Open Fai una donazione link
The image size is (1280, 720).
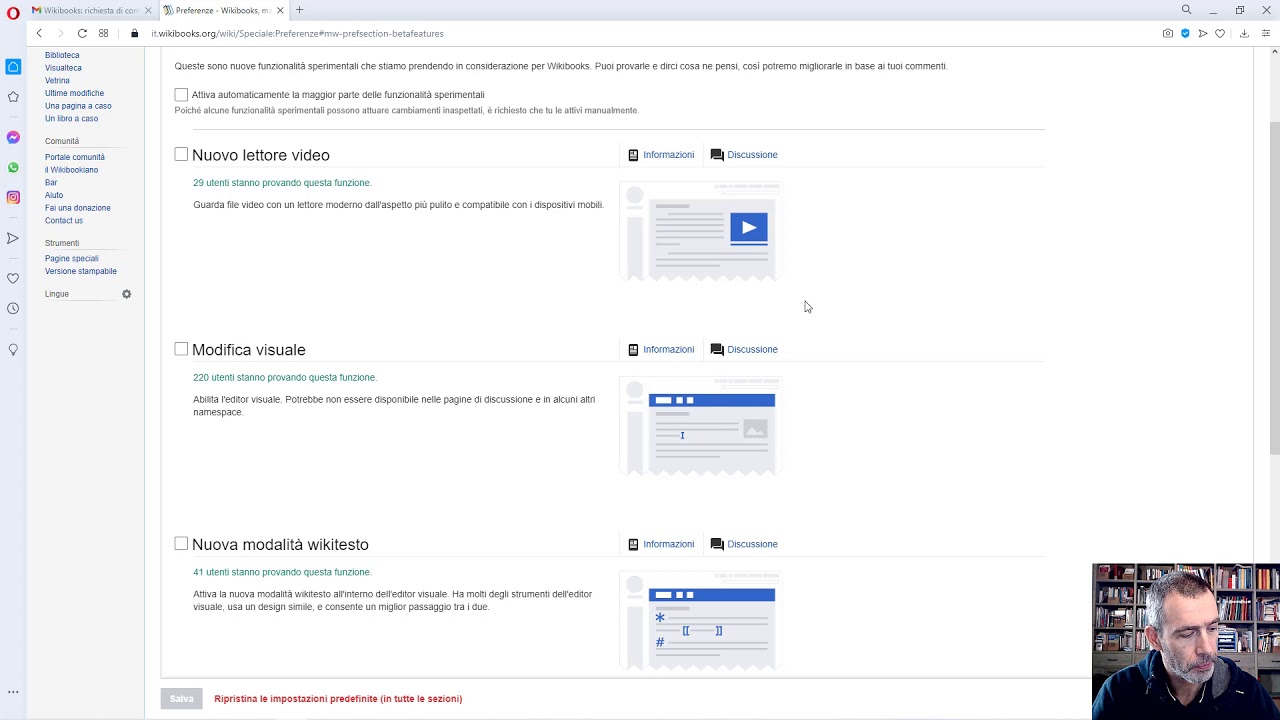pos(78,208)
